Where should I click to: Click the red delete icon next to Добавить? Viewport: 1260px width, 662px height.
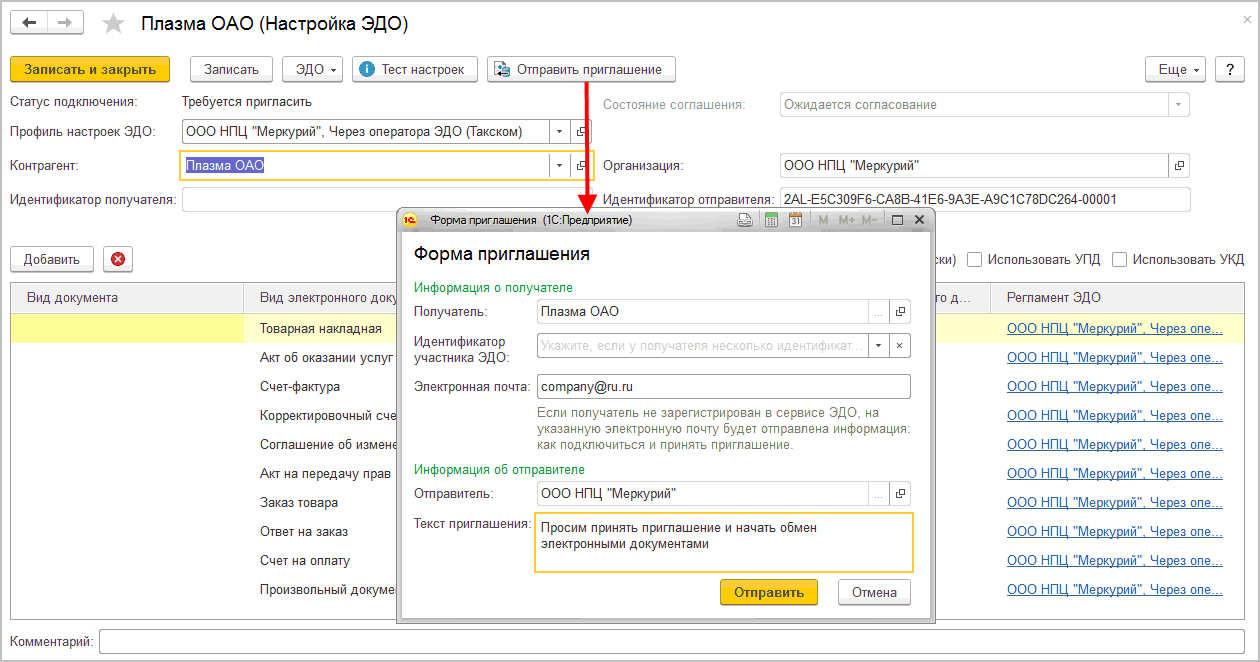coord(118,259)
